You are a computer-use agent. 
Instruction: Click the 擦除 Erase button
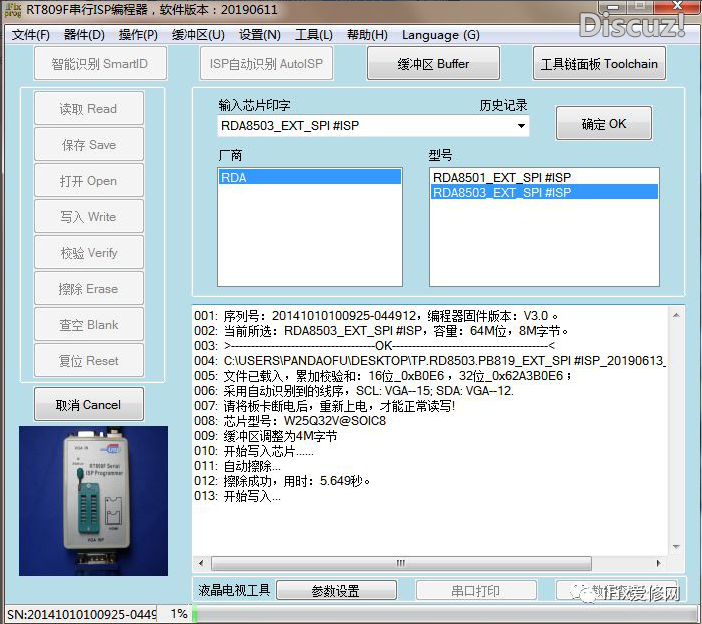pos(89,289)
